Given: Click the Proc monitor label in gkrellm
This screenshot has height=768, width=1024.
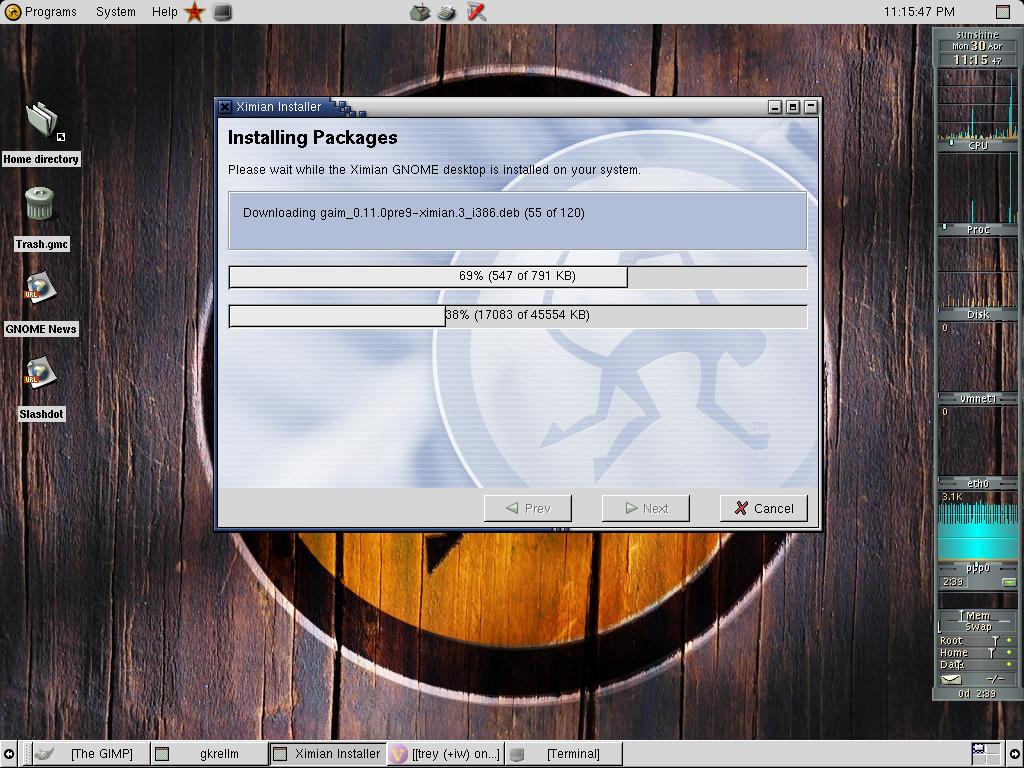Looking at the screenshot, I should (x=978, y=229).
